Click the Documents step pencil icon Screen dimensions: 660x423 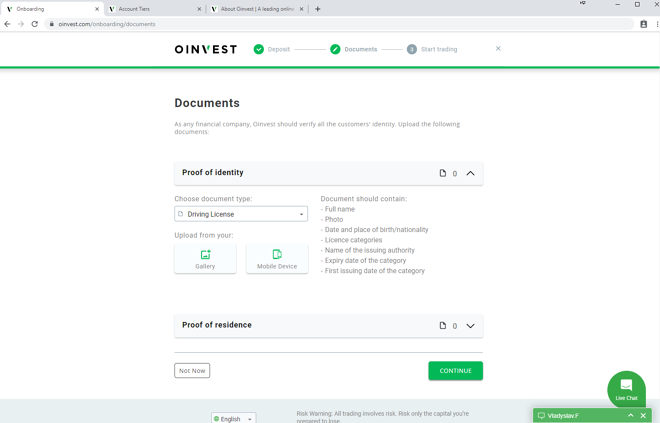click(x=335, y=49)
